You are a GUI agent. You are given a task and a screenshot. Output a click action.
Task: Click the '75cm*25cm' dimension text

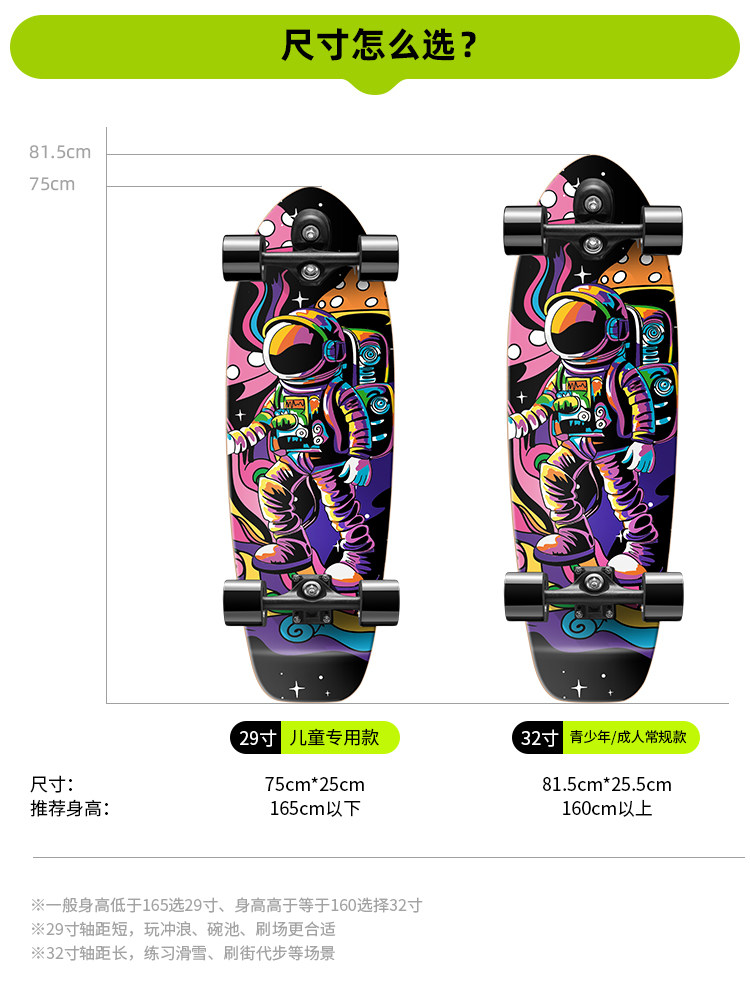[315, 784]
